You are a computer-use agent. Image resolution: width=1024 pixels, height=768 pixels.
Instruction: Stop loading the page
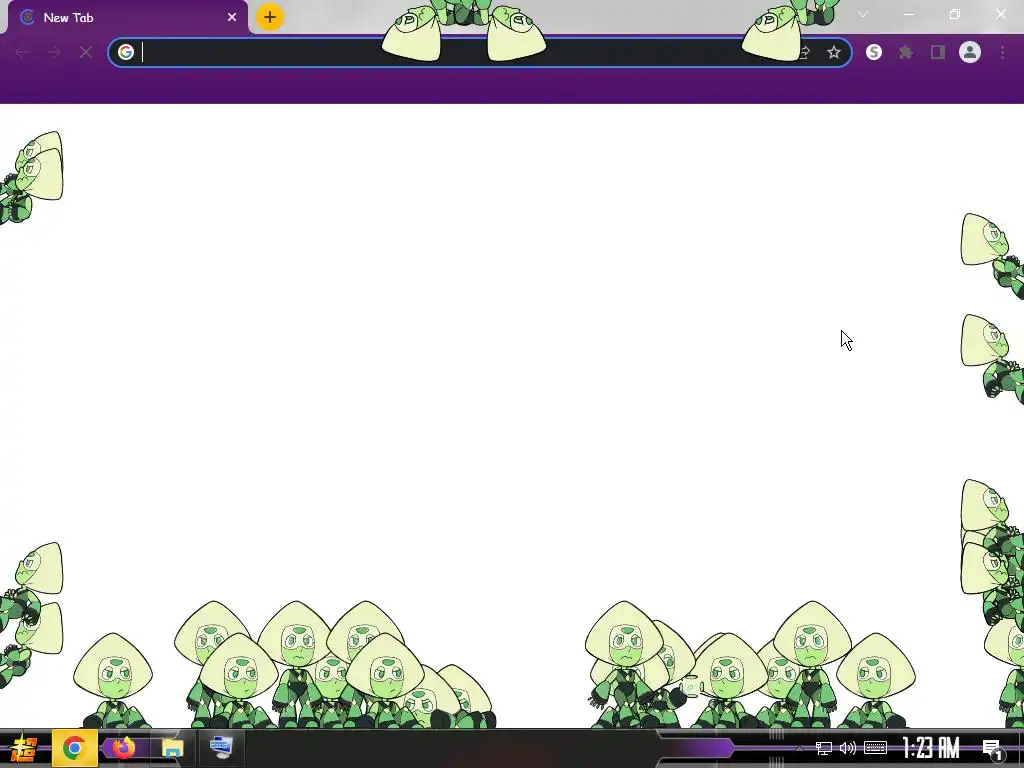tap(86, 52)
